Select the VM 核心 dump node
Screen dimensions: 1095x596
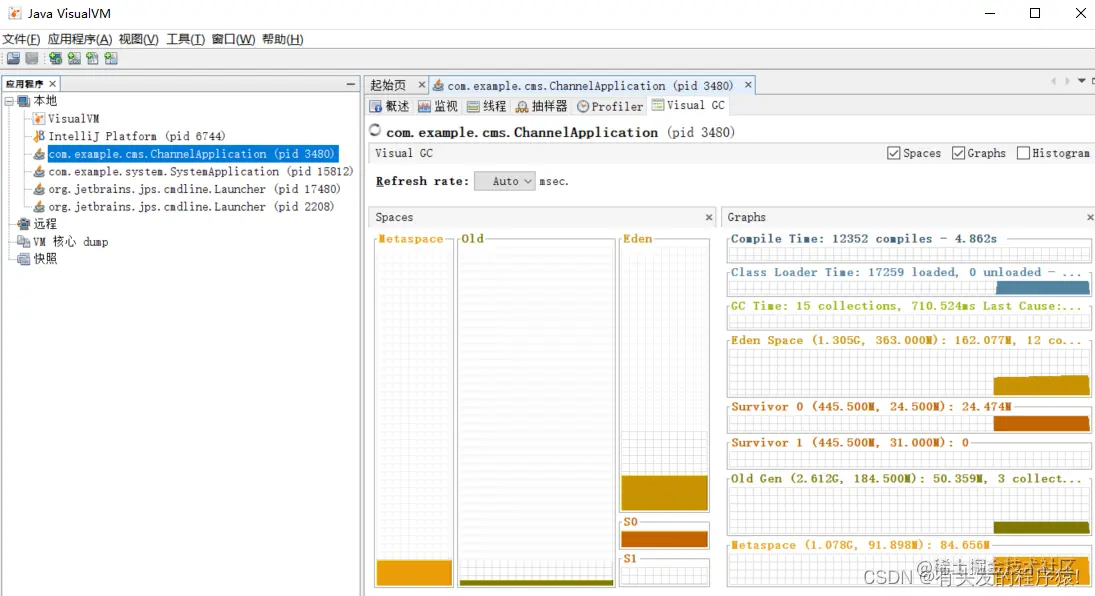coord(71,242)
